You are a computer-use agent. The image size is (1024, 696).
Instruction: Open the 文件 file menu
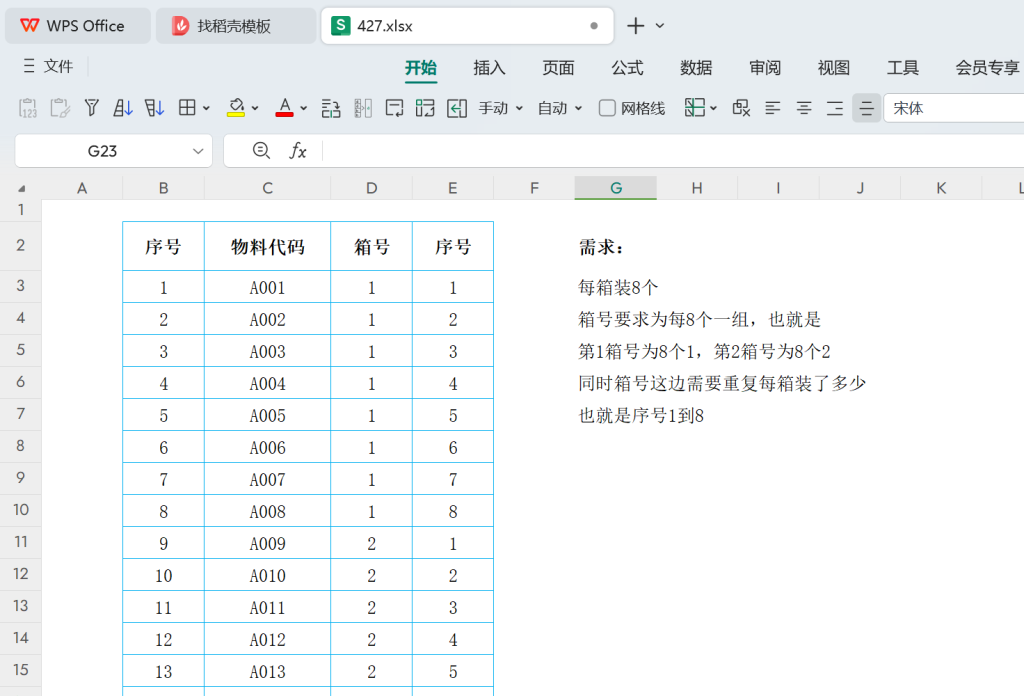[x=48, y=66]
